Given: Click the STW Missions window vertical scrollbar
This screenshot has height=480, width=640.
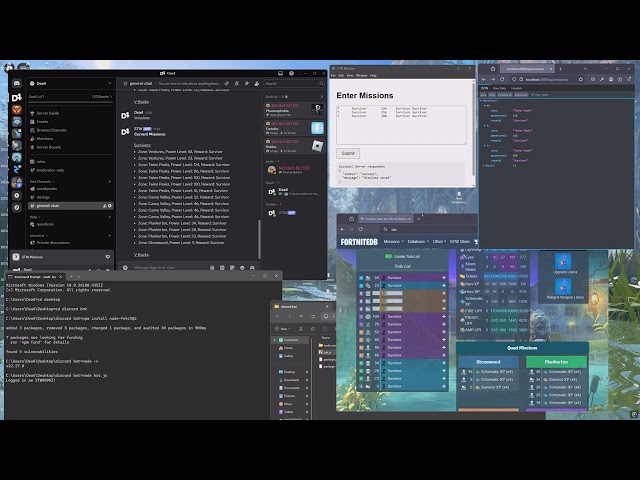Looking at the screenshot, I should pos(473,129).
